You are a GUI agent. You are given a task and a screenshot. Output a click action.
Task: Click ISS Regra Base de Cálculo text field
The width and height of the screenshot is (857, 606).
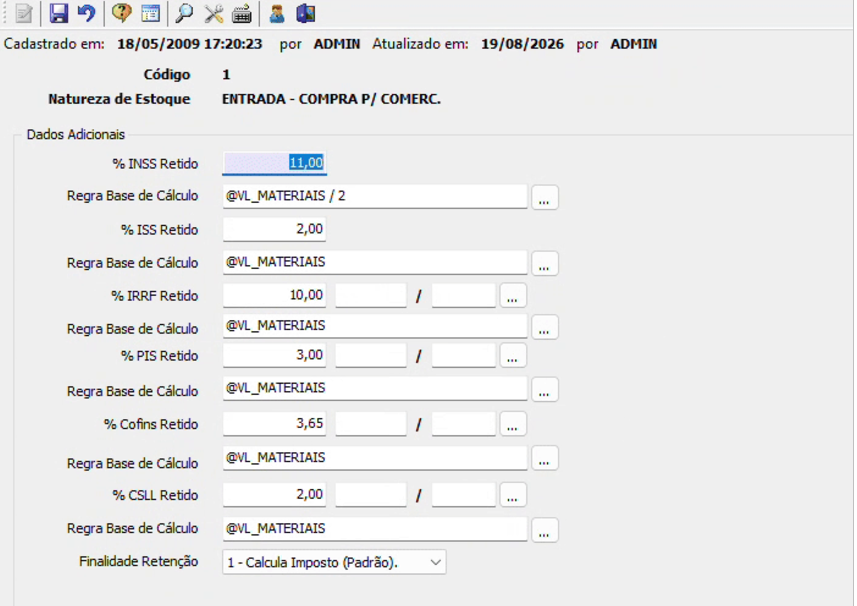[x=375, y=262]
